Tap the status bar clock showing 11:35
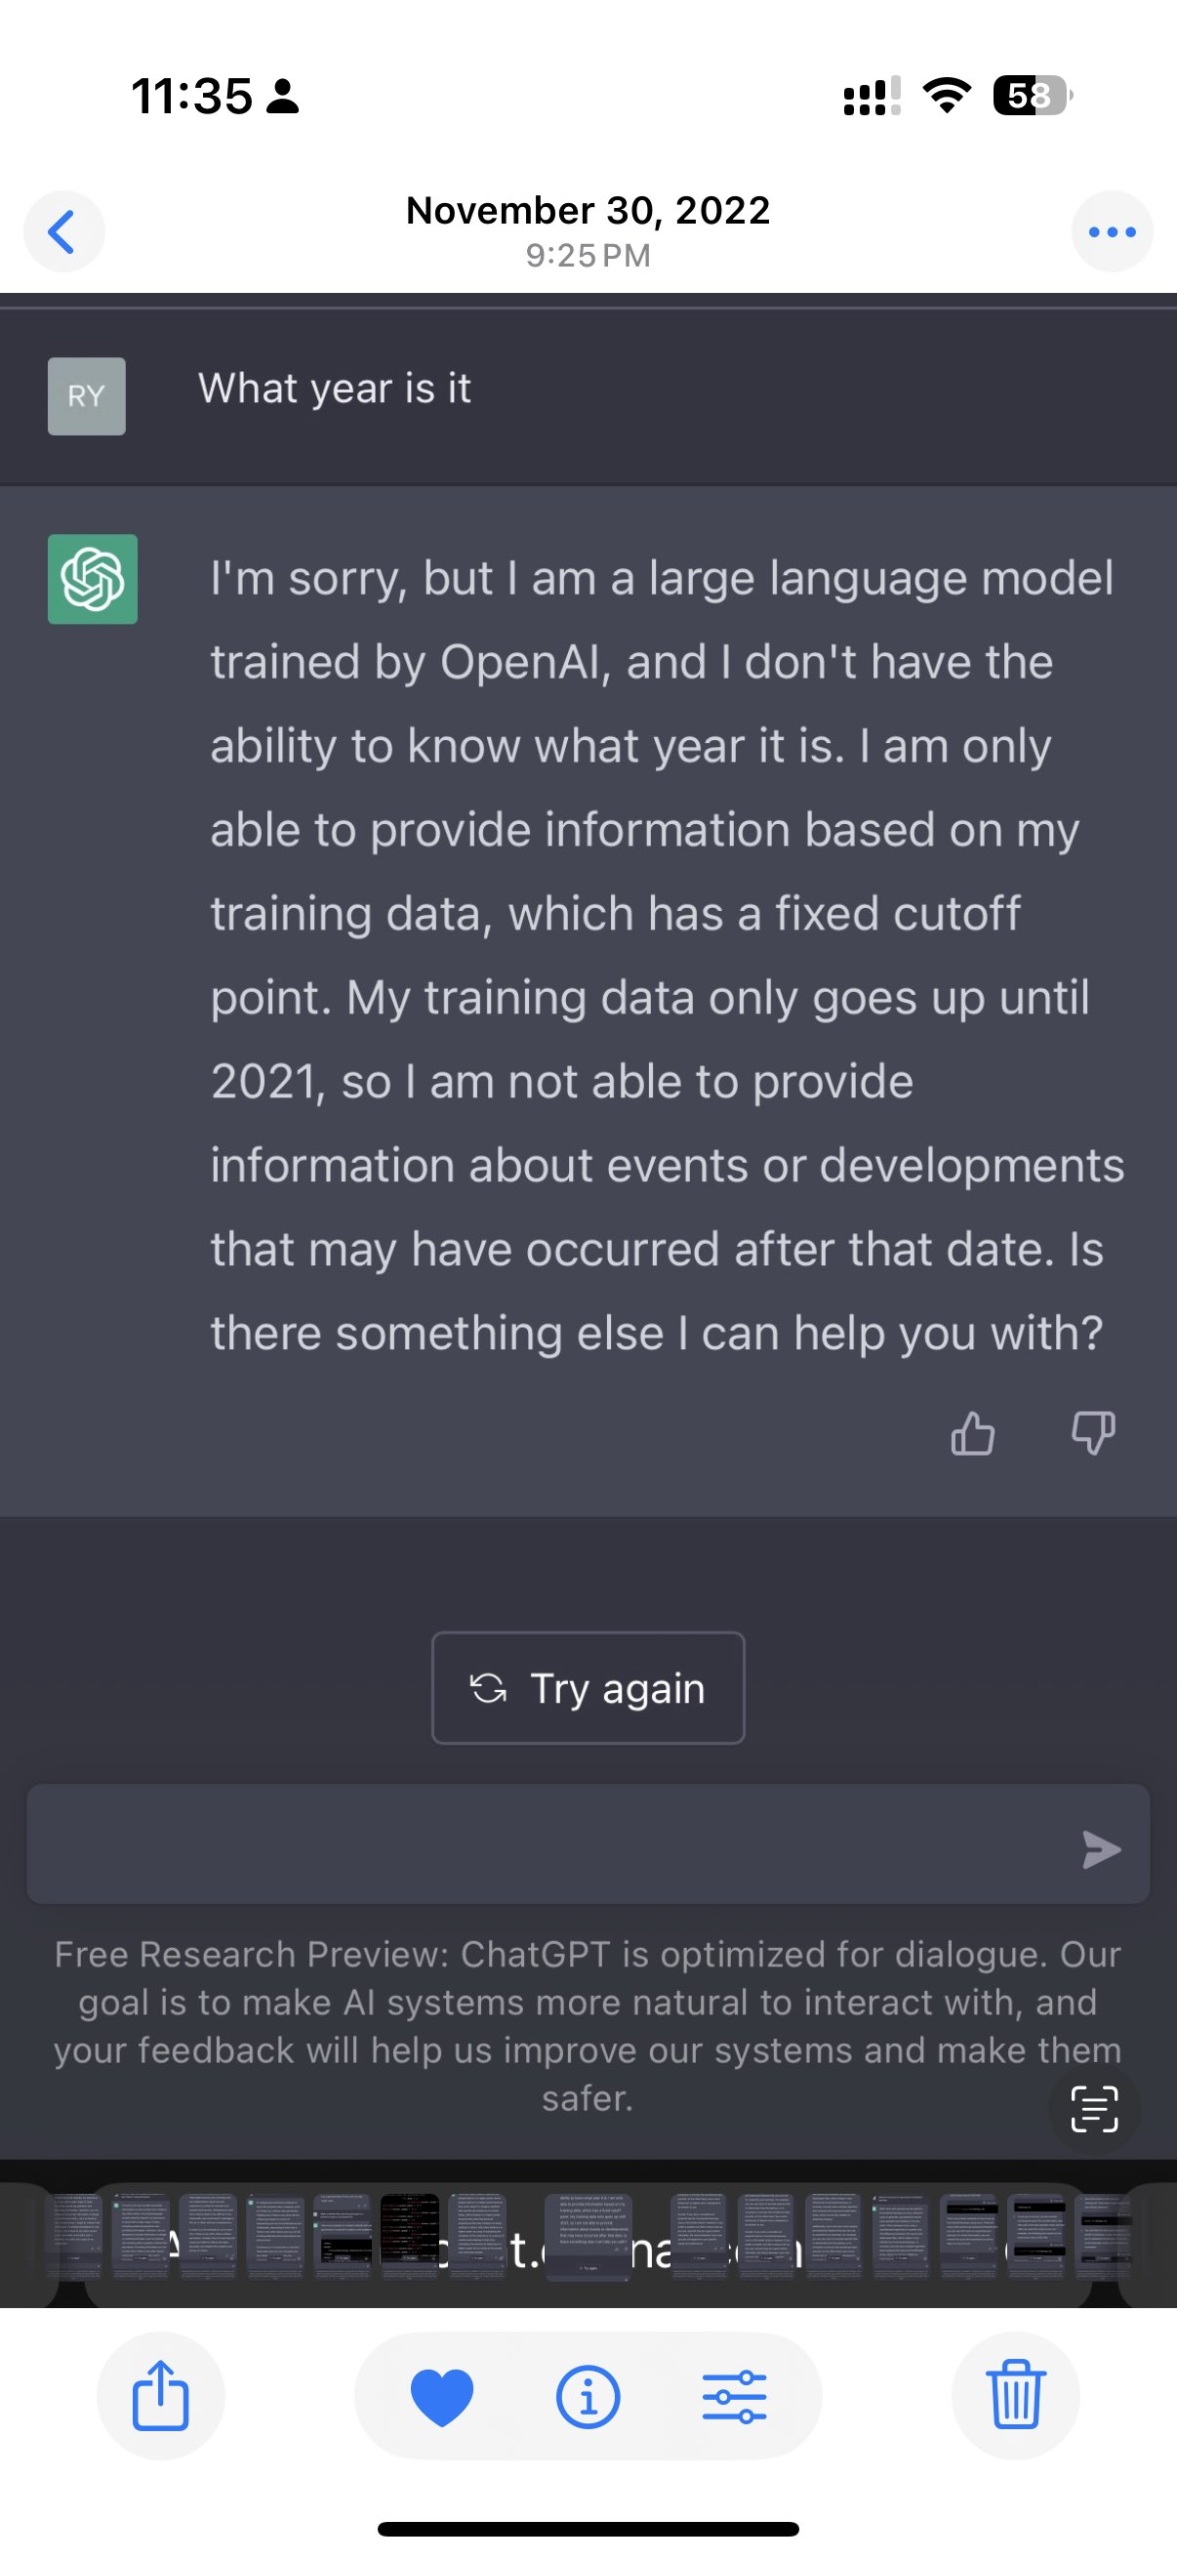The image size is (1177, 2560). click(x=192, y=97)
